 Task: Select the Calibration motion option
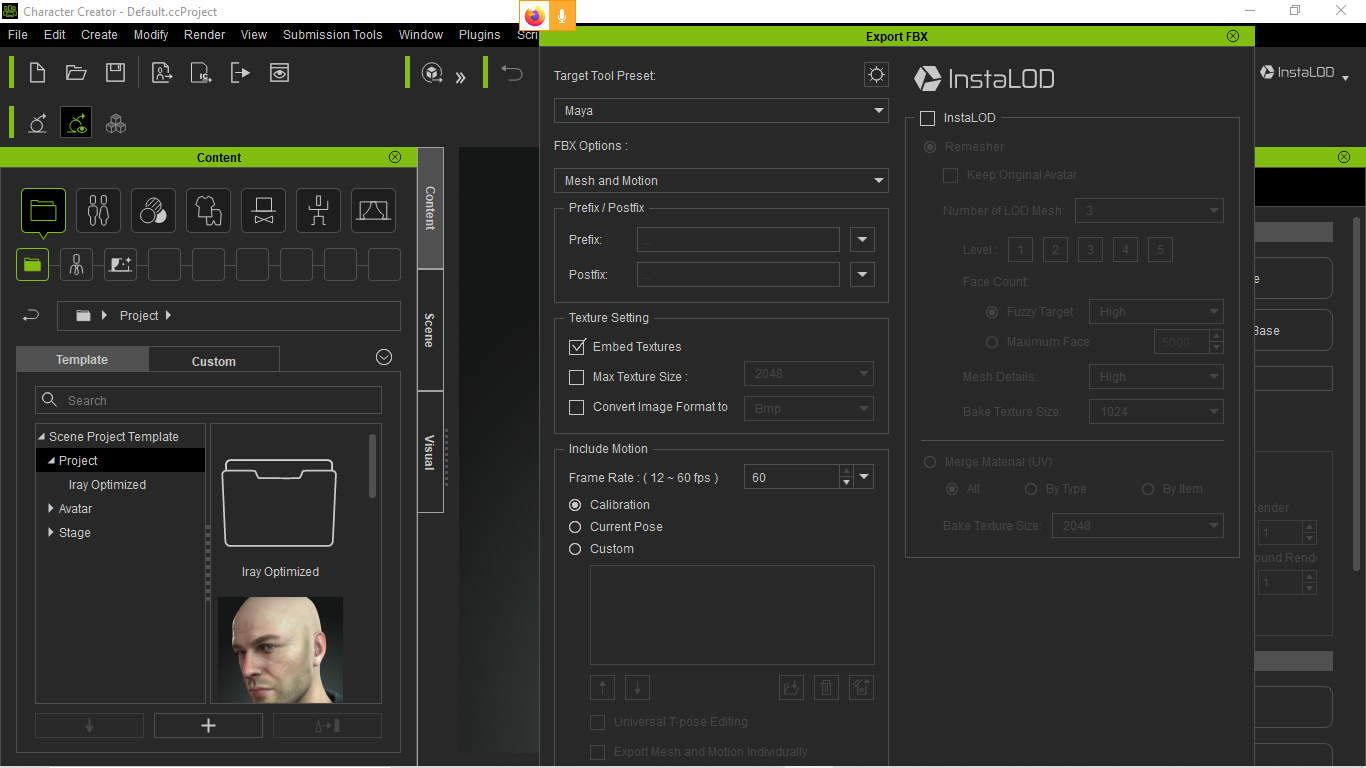click(575, 505)
